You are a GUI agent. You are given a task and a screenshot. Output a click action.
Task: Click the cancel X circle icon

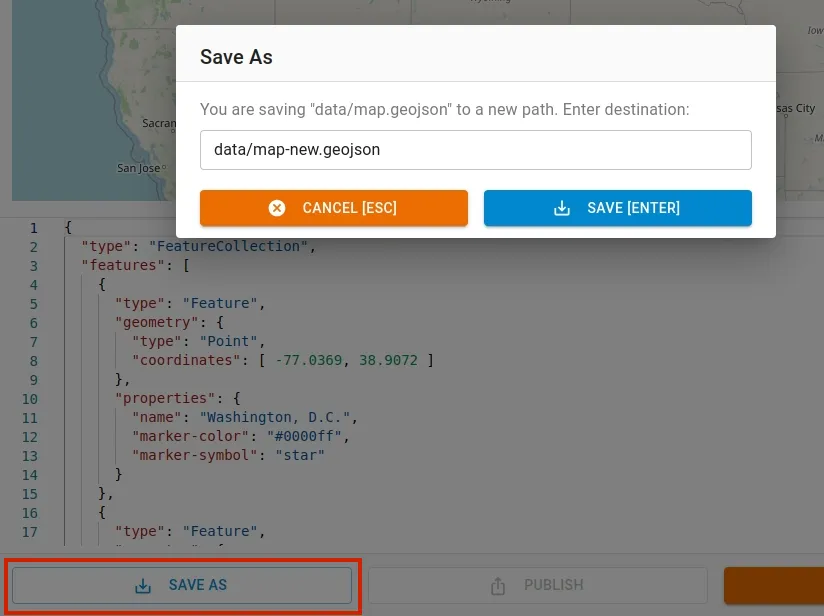click(277, 208)
